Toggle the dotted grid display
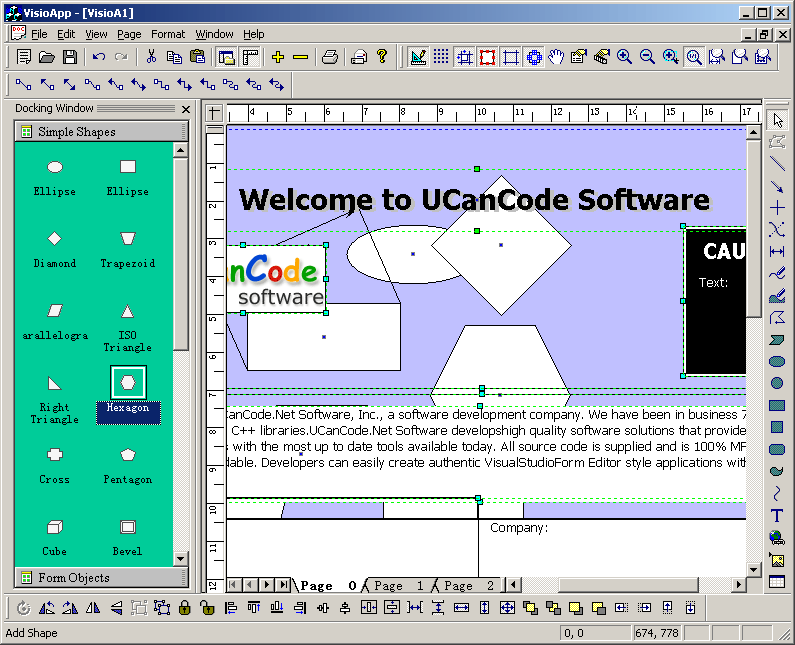The height and width of the screenshot is (645, 795). (x=441, y=57)
